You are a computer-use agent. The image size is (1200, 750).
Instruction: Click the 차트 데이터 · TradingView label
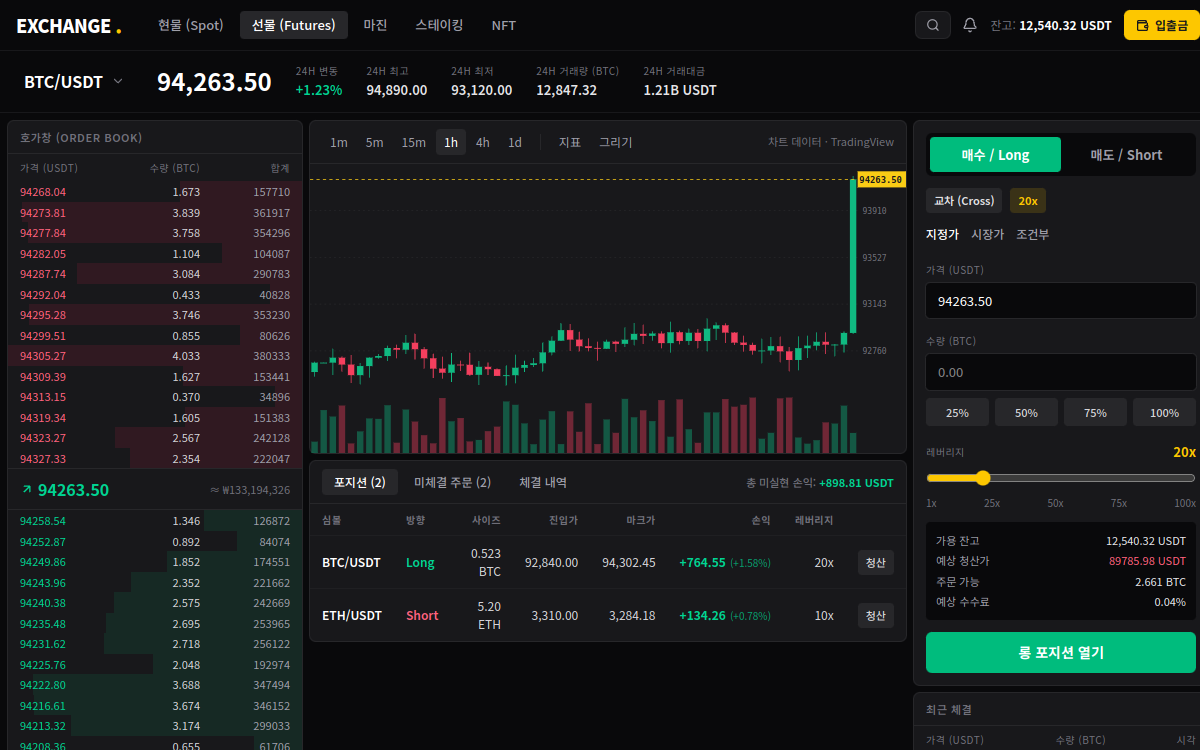tap(831, 142)
